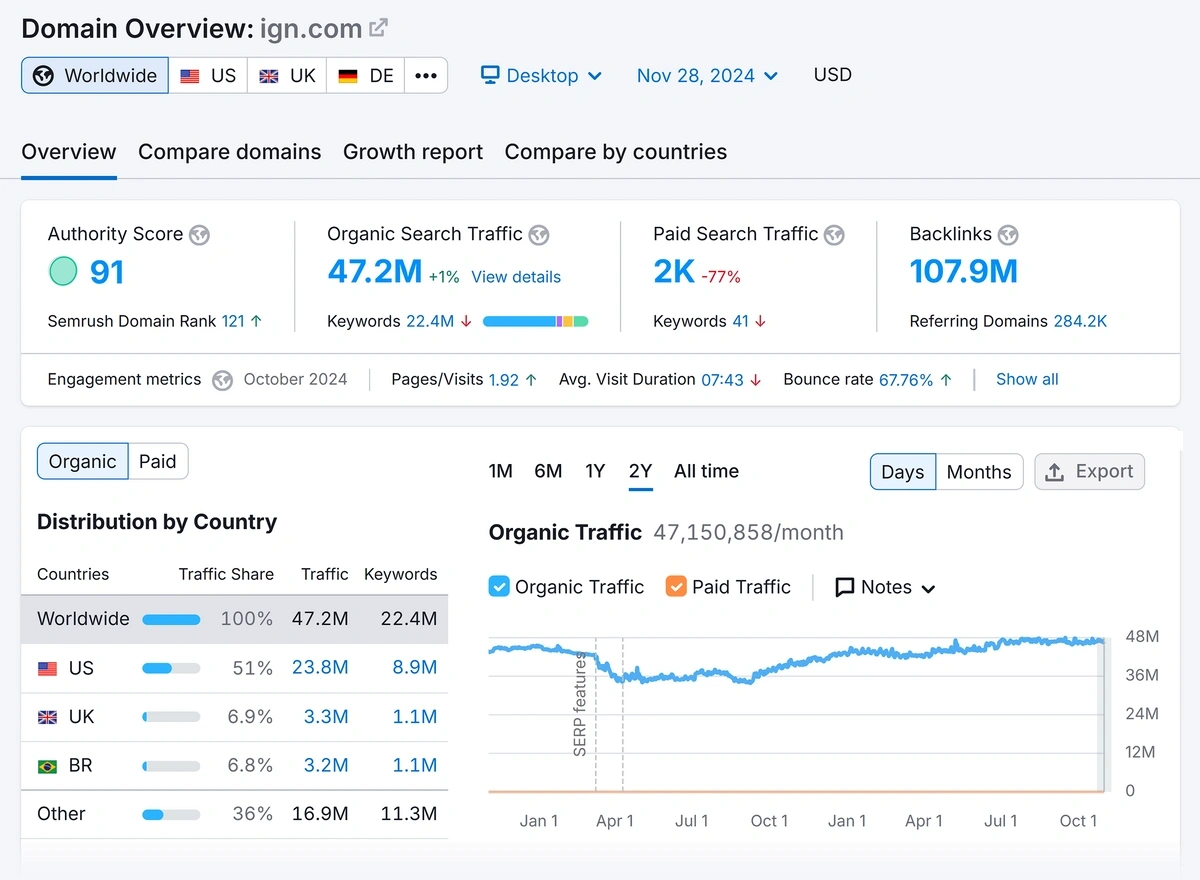Click the up arrow next to Pages/Visits 1.92
Viewport: 1200px width, 880px height.
click(x=531, y=380)
